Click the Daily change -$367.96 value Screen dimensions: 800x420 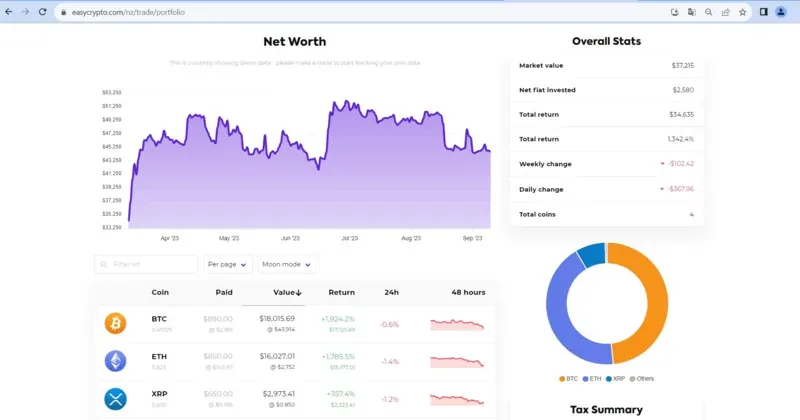[681, 189]
